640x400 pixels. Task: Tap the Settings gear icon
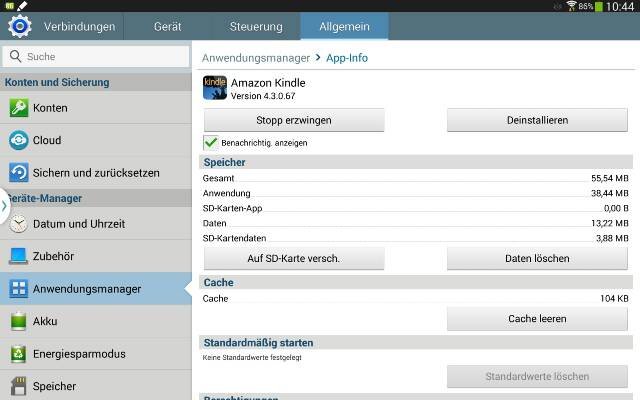point(19,26)
